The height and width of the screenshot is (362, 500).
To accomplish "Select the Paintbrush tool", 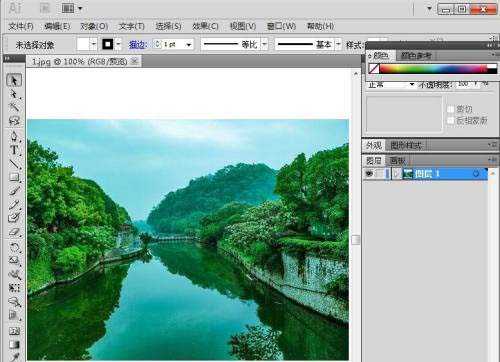I will (x=14, y=191).
